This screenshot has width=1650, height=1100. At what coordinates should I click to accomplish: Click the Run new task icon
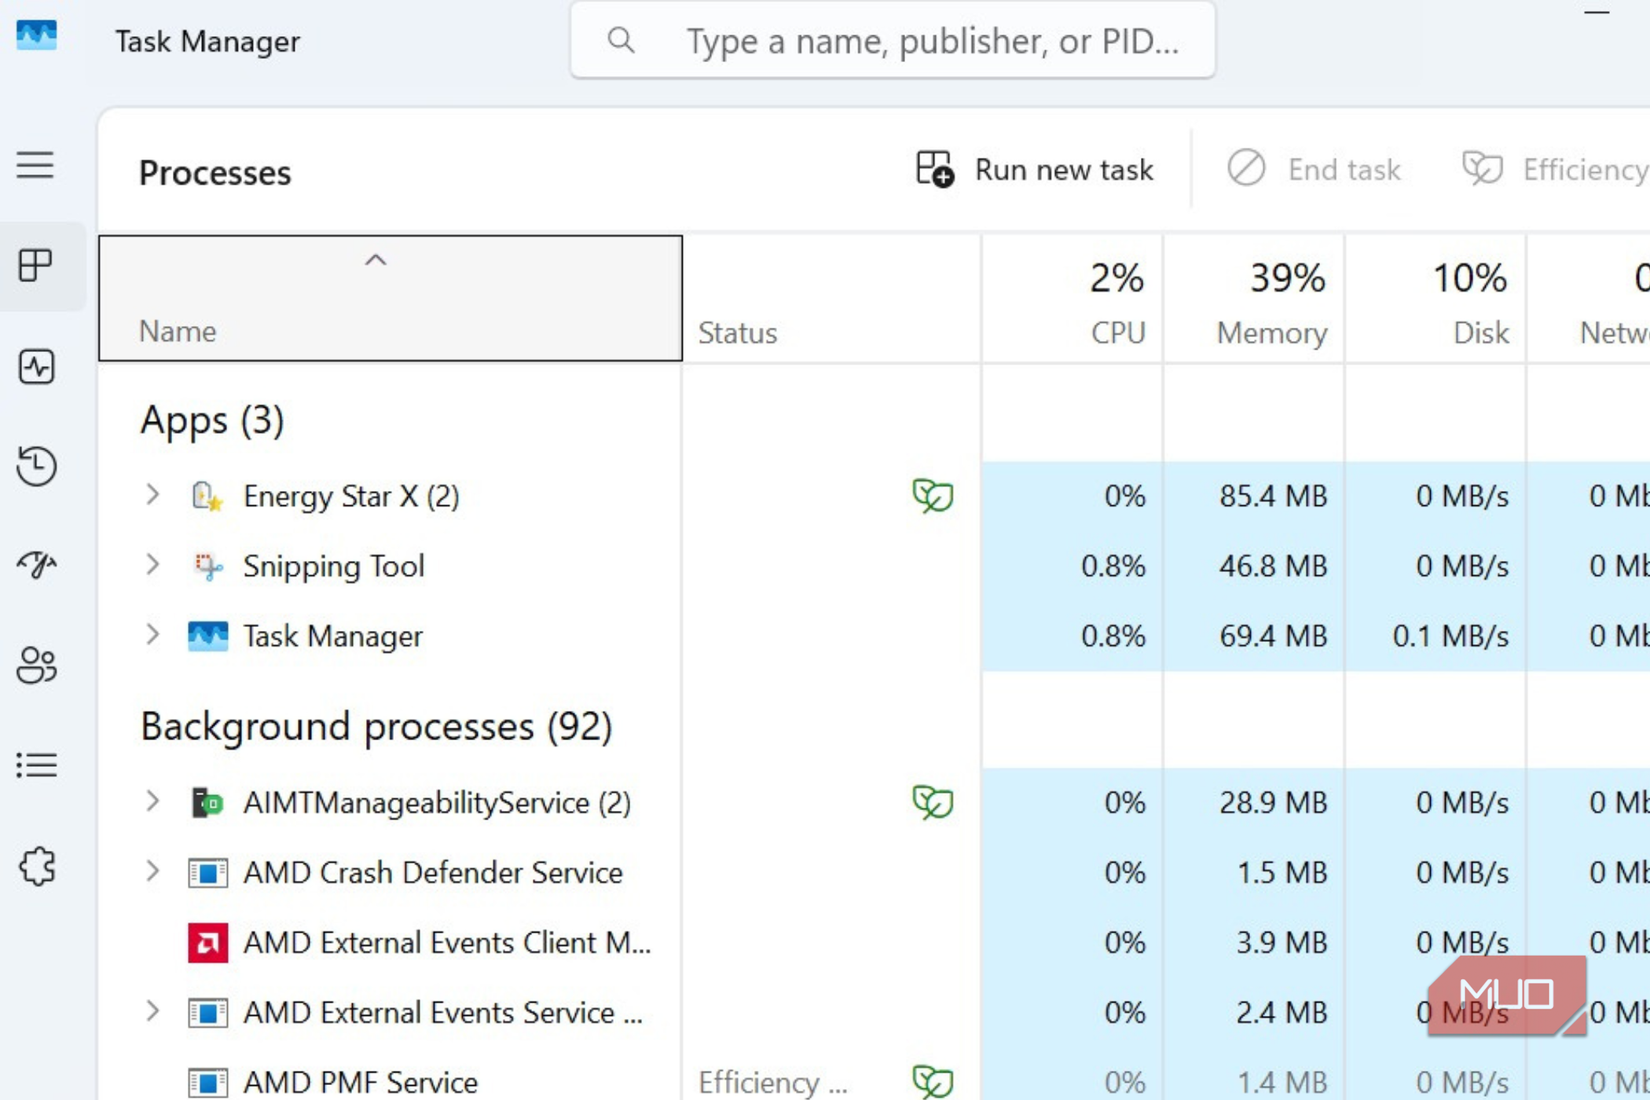point(932,169)
